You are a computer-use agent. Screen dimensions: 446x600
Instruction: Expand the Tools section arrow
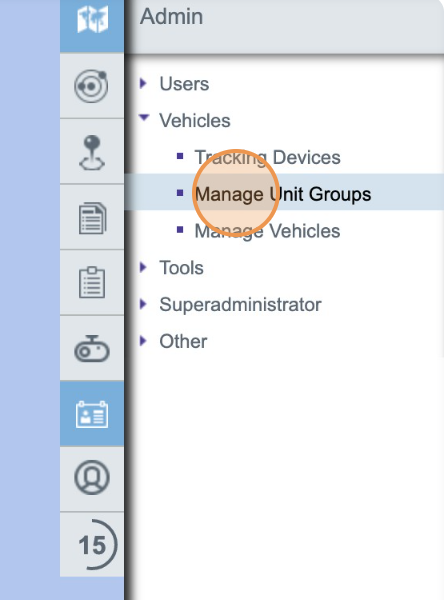[144, 267]
